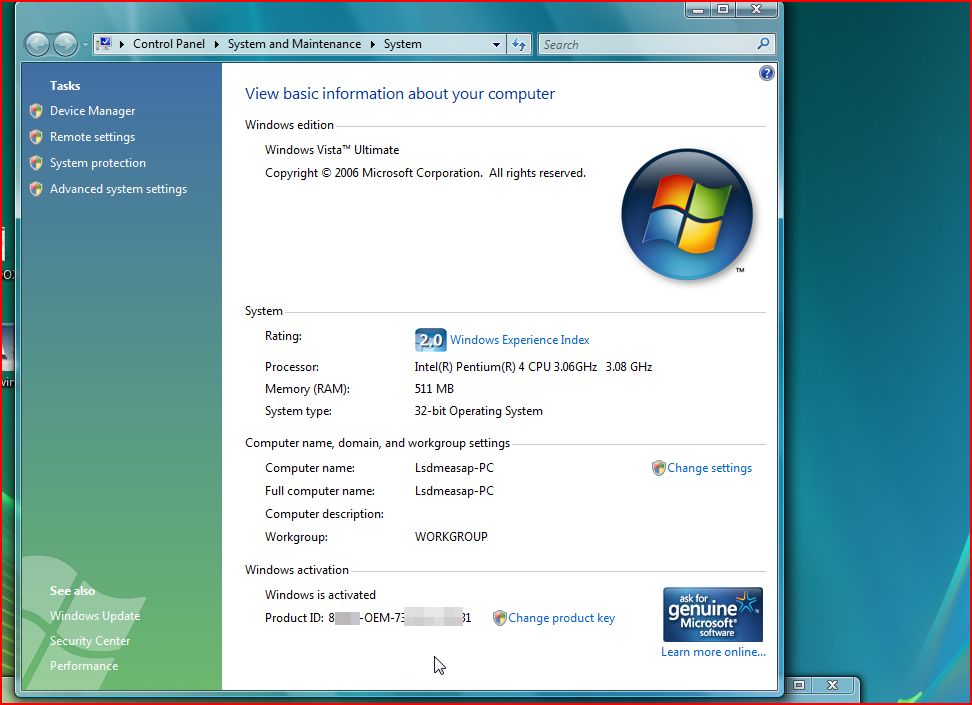Viewport: 972px width, 705px height.
Task: Click Change product key link
Action: tap(562, 618)
